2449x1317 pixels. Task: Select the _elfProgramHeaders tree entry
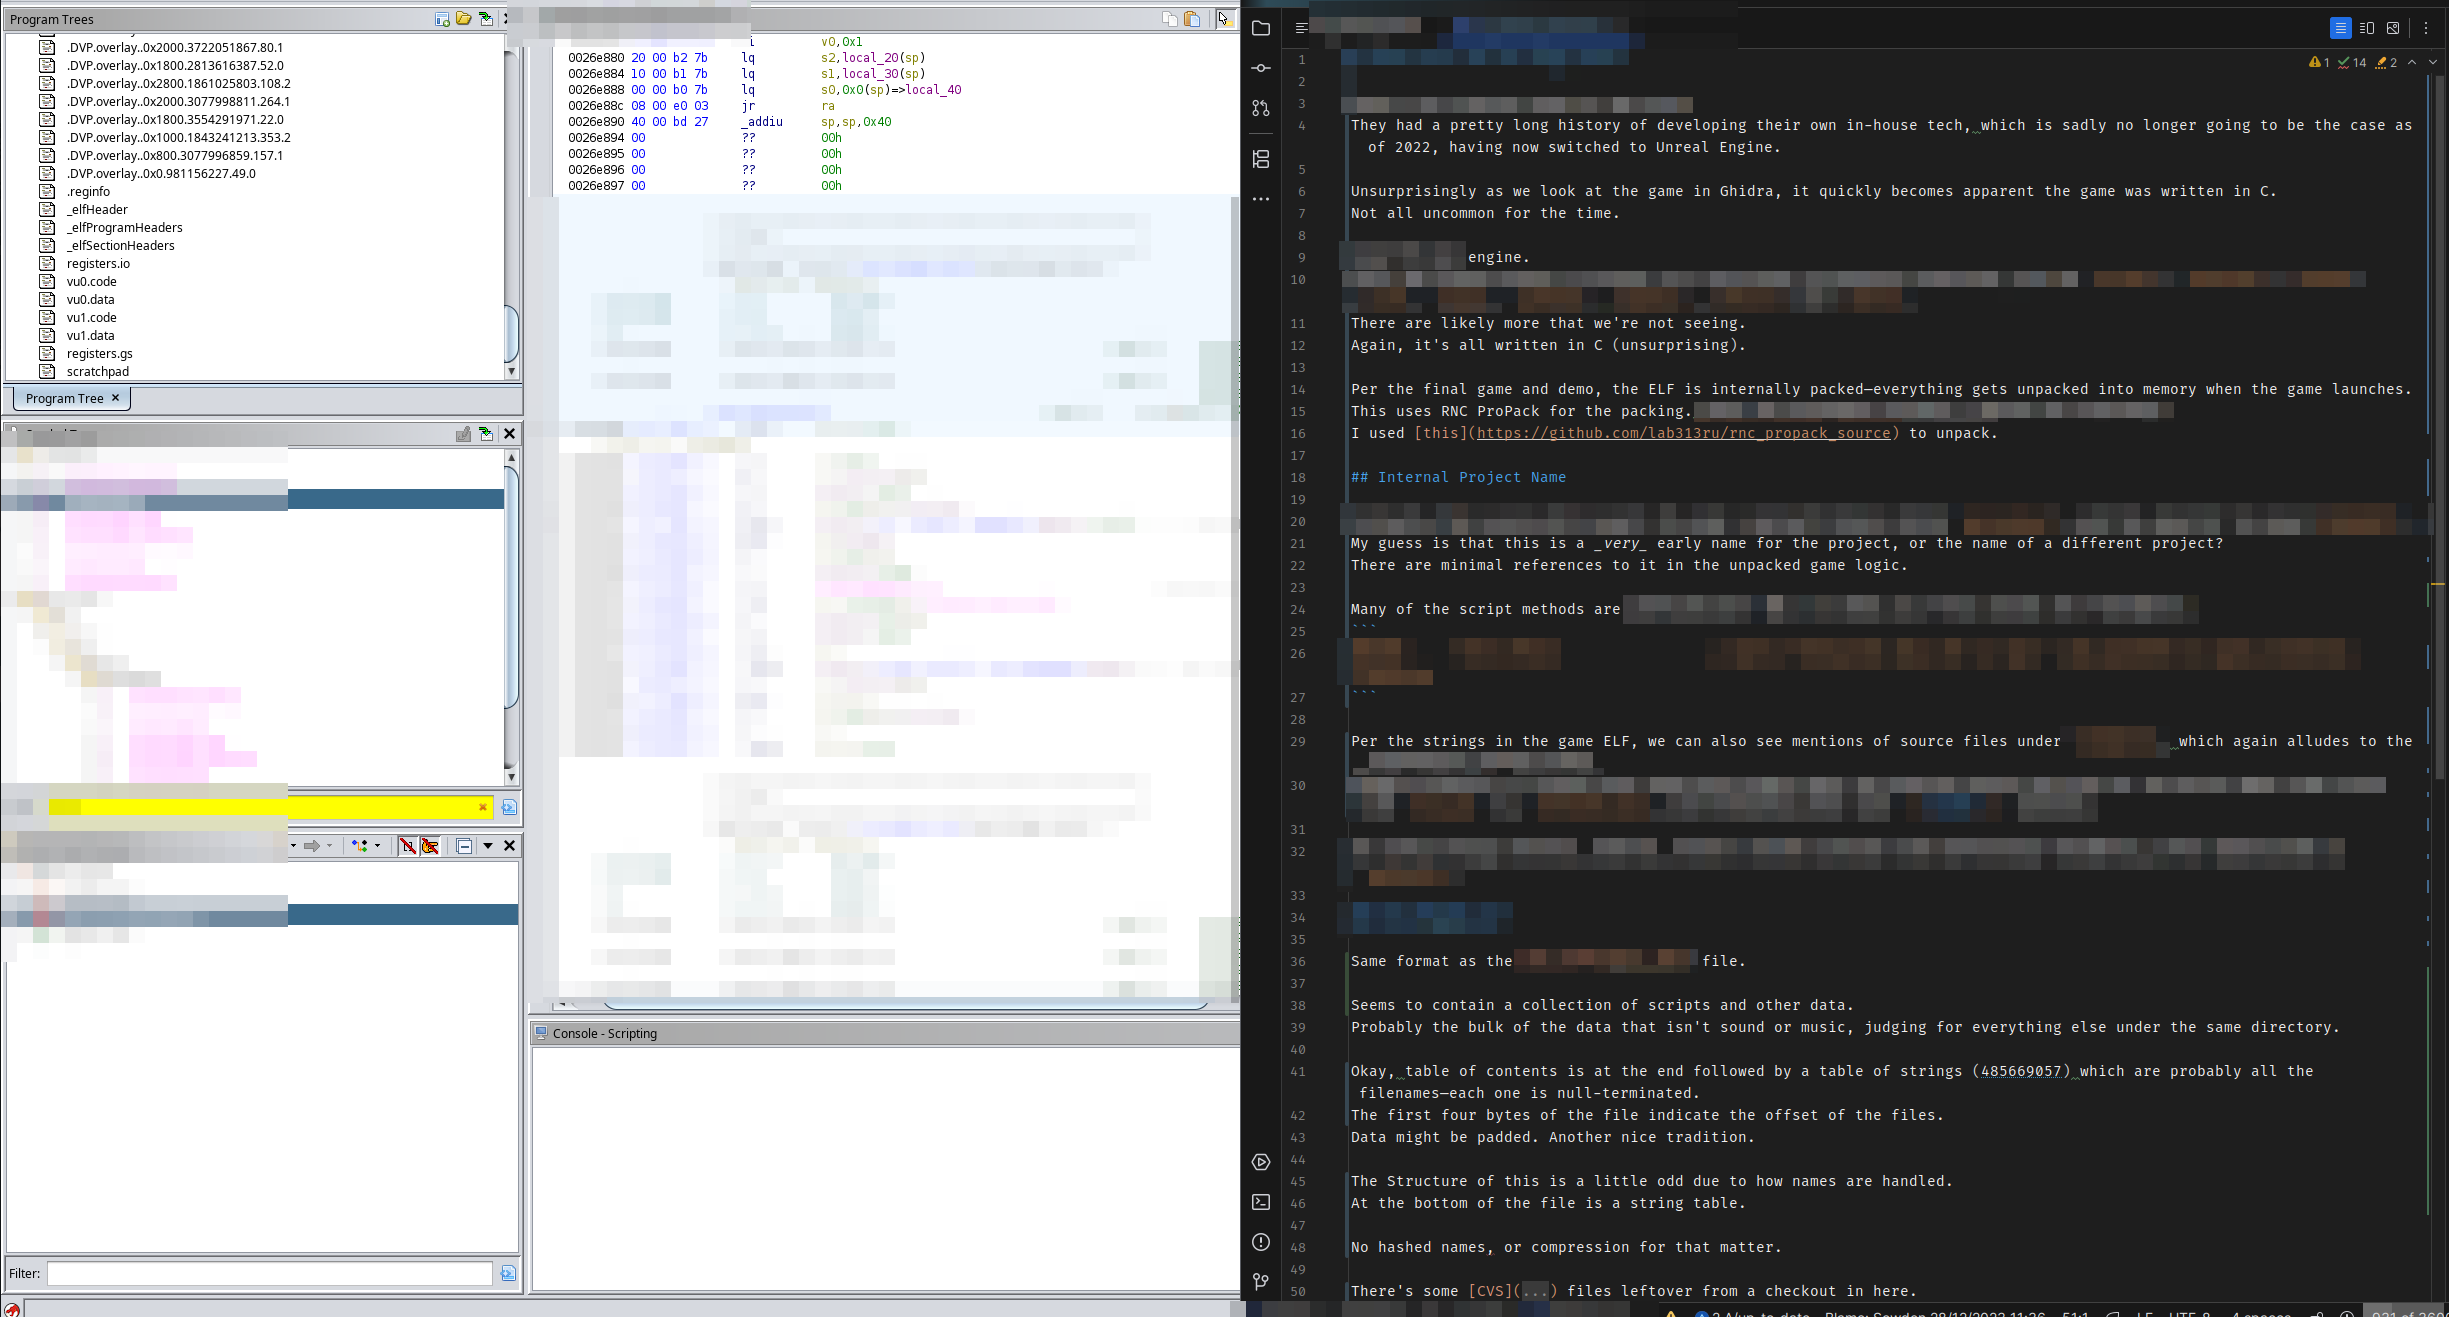tap(124, 228)
